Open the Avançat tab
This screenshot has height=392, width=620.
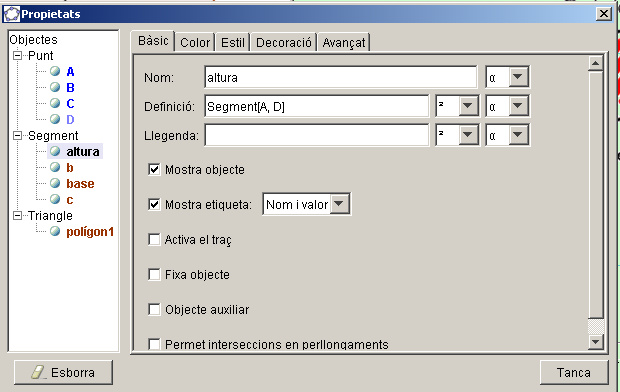(344, 42)
